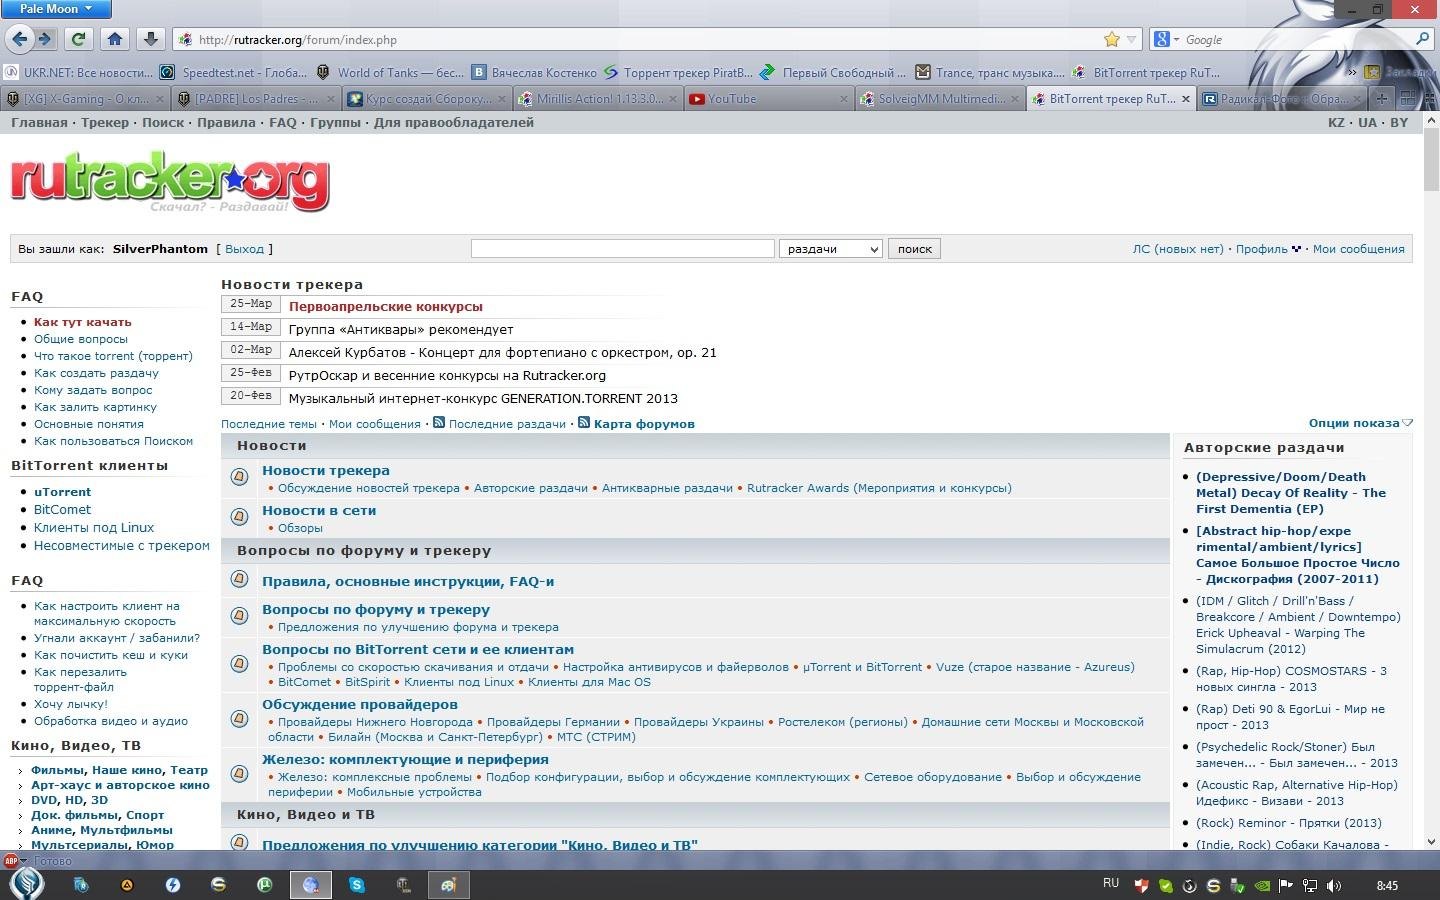
Task: Expand Опции показа options
Action: tap(1360, 423)
